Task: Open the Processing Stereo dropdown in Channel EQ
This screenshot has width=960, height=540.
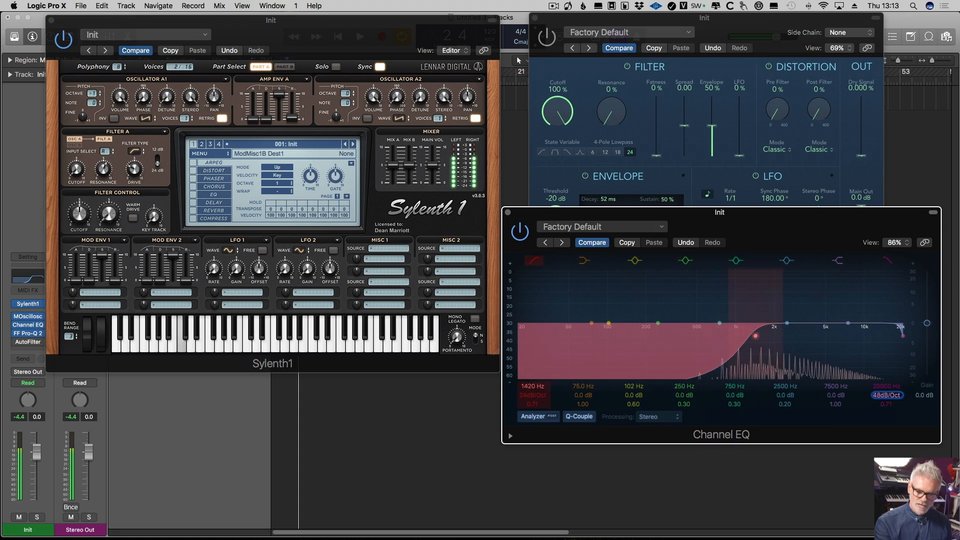Action: tap(659, 416)
